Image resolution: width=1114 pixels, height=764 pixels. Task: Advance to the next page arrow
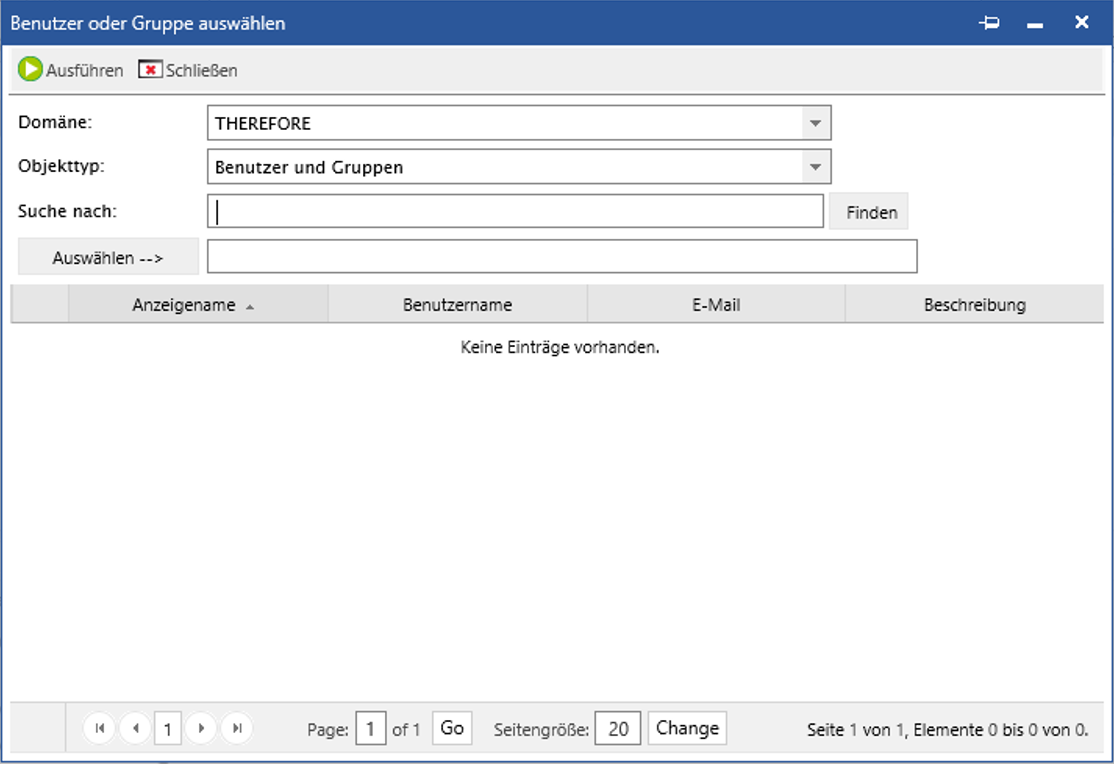tap(201, 728)
